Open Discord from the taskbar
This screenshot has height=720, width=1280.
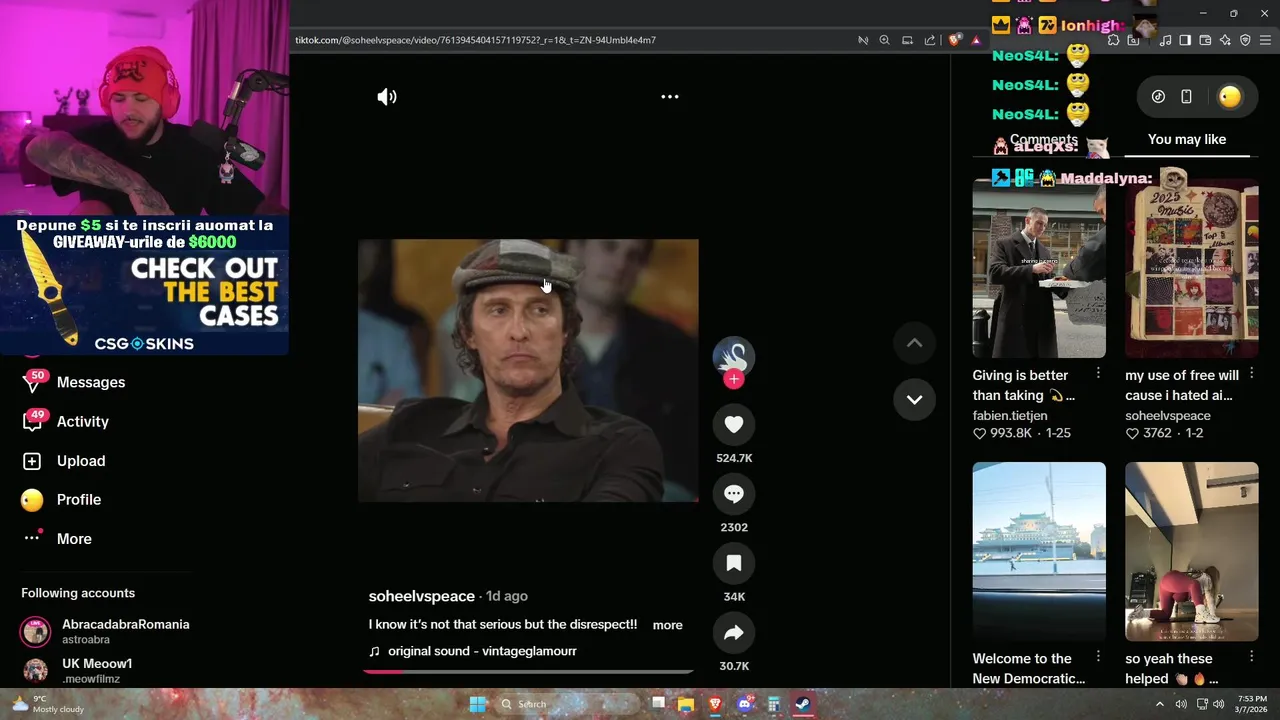(x=744, y=704)
